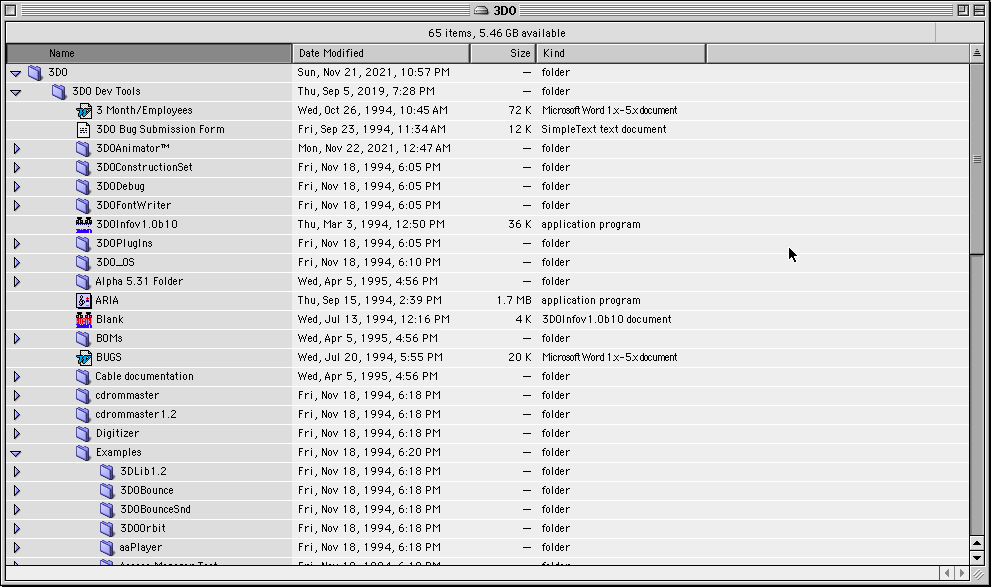Expand the 3DOPlugIns folder triangle

pos(16,243)
